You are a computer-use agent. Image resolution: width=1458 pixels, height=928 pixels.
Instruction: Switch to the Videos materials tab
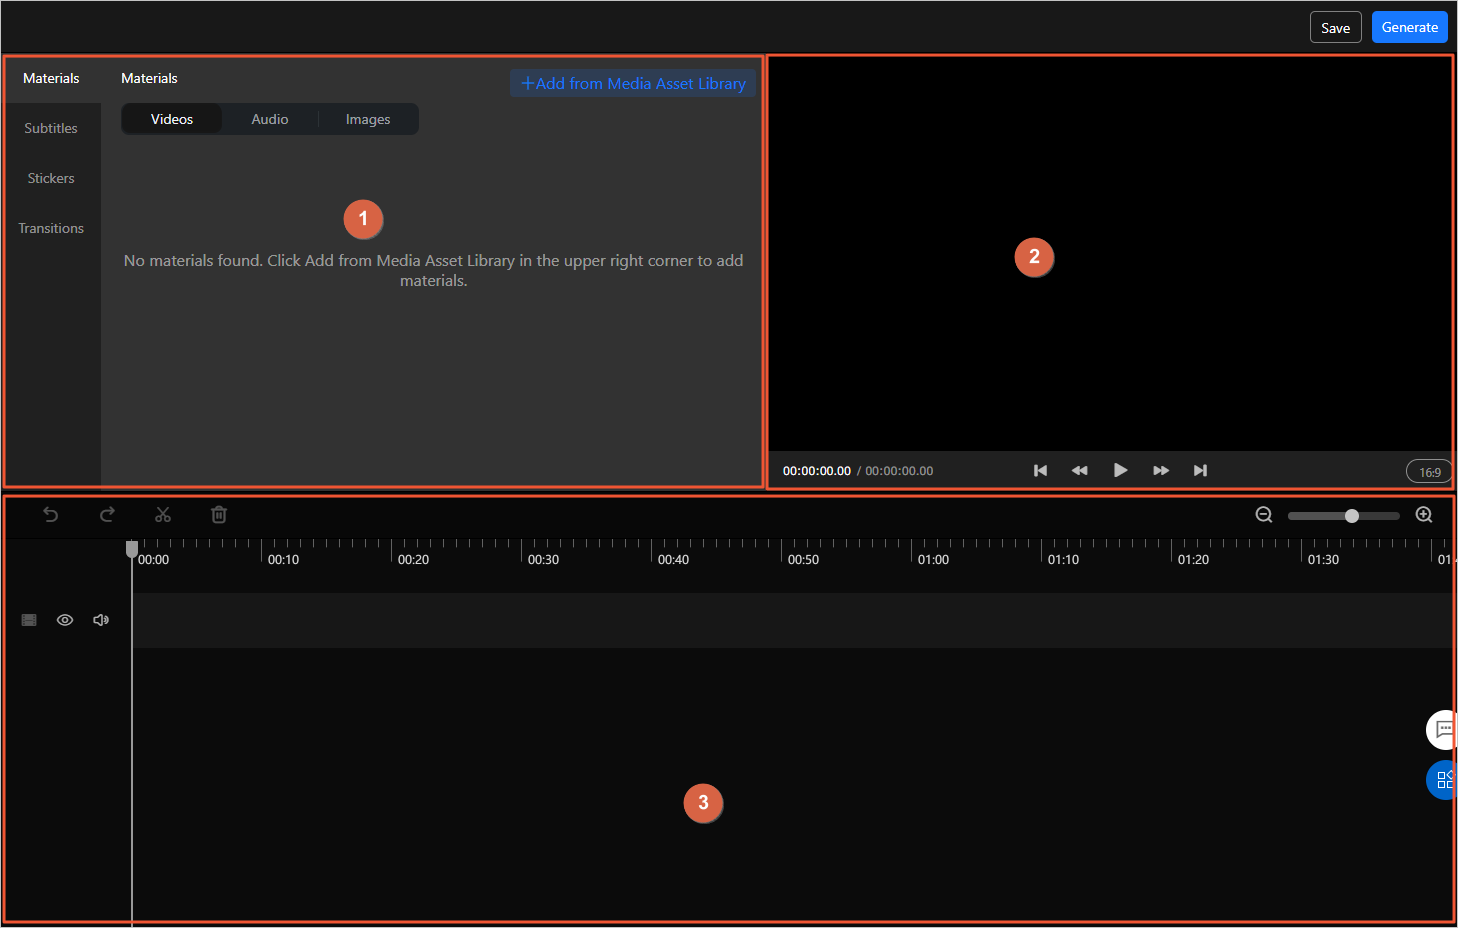point(172,119)
